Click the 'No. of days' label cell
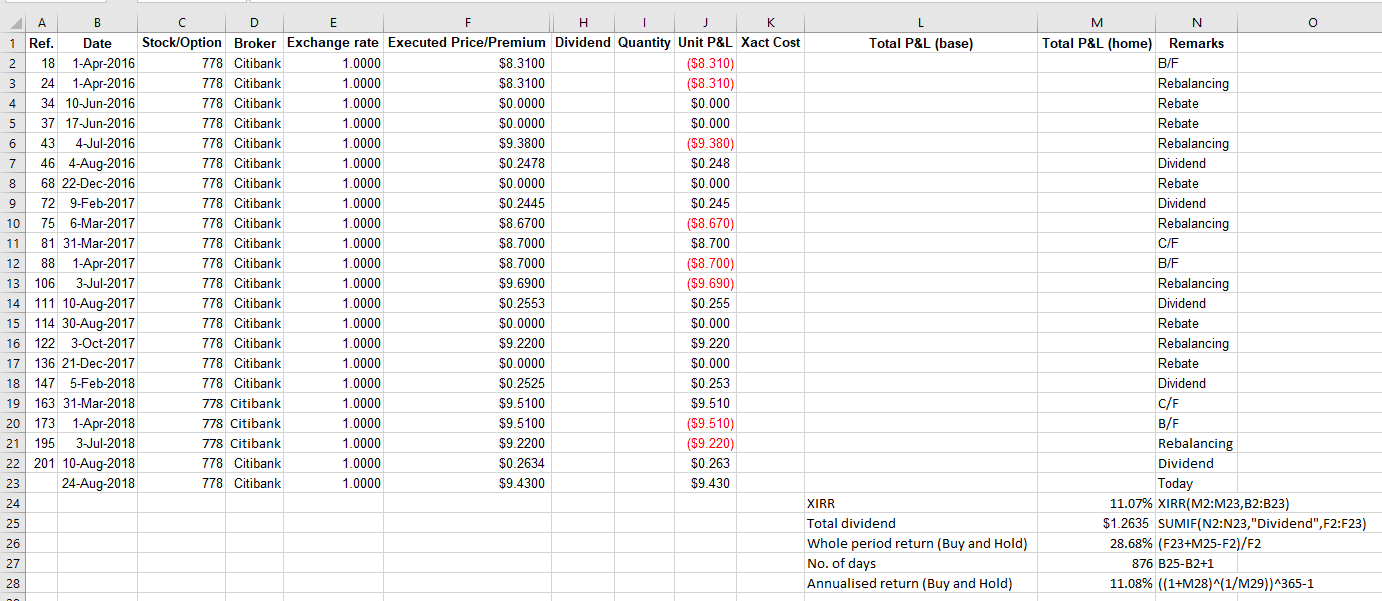 (x=920, y=563)
